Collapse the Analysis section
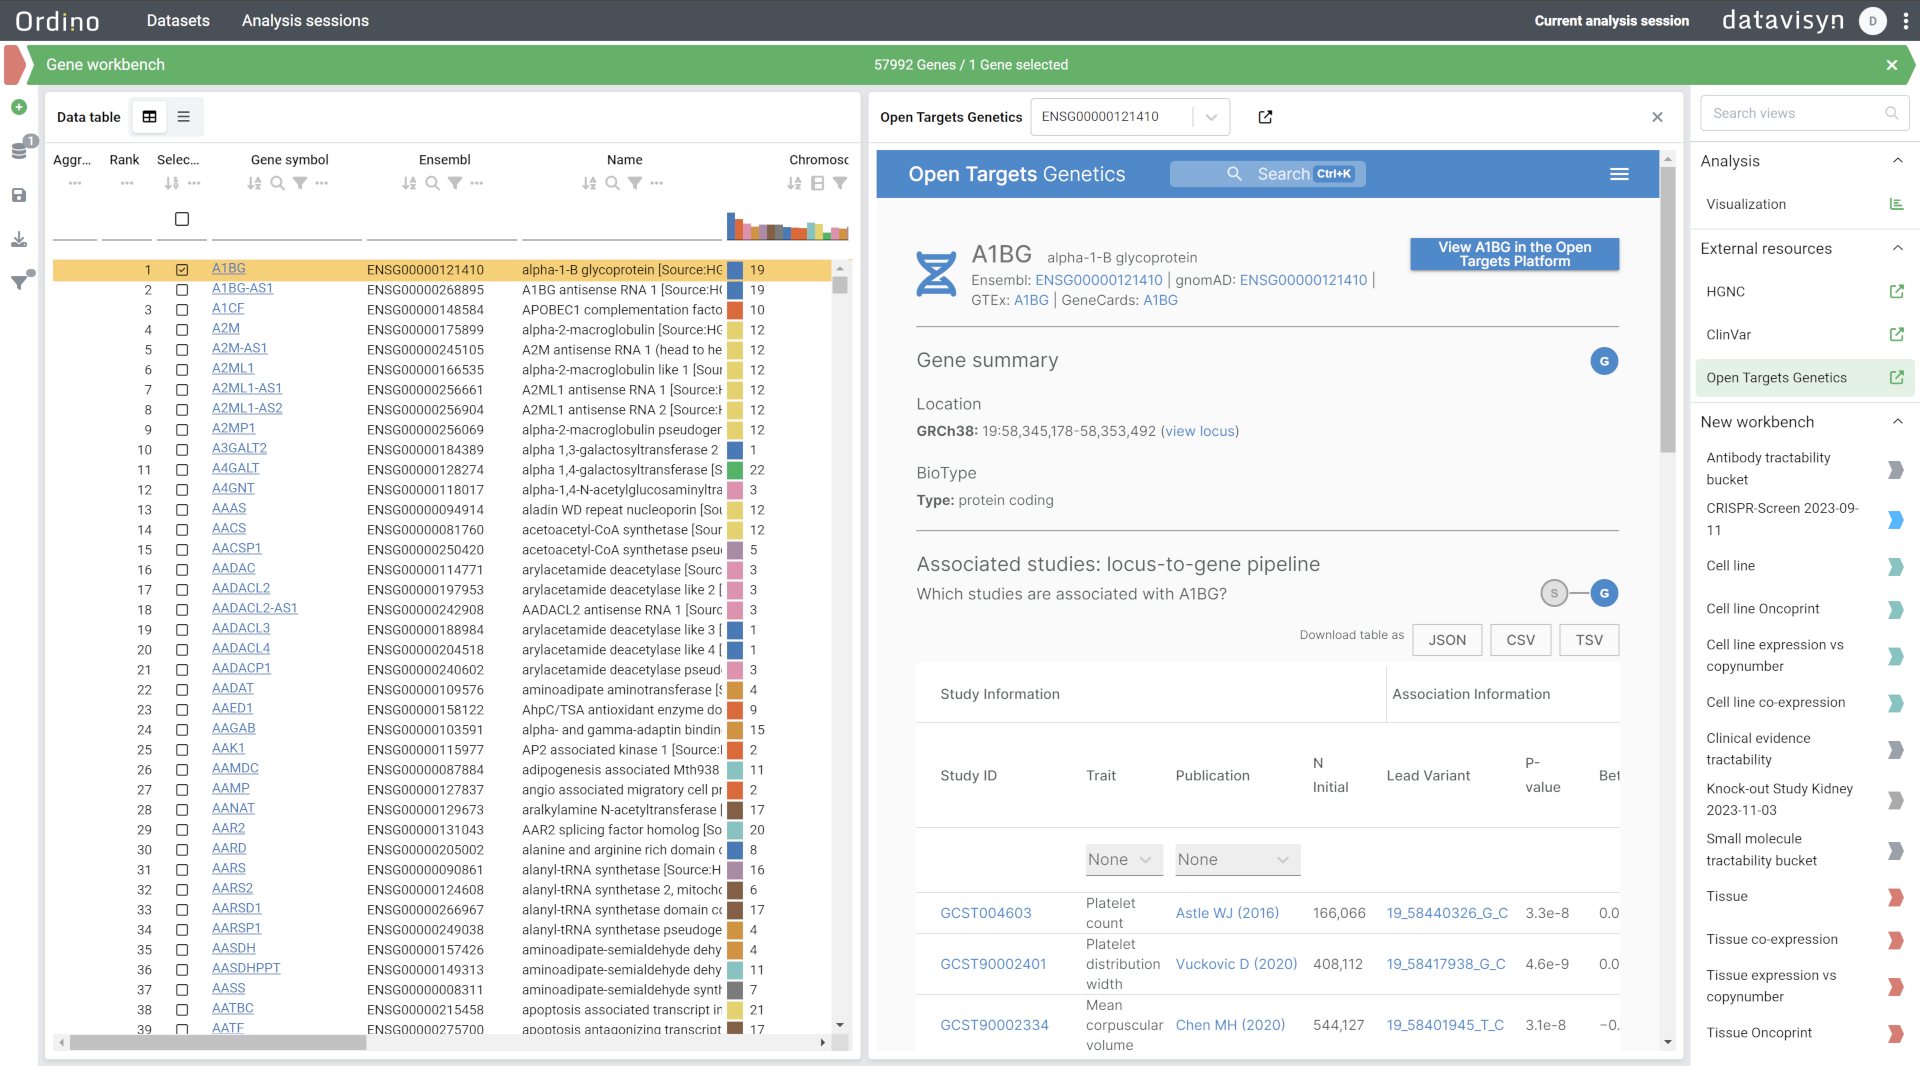This screenshot has width=1920, height=1066. (x=1898, y=161)
